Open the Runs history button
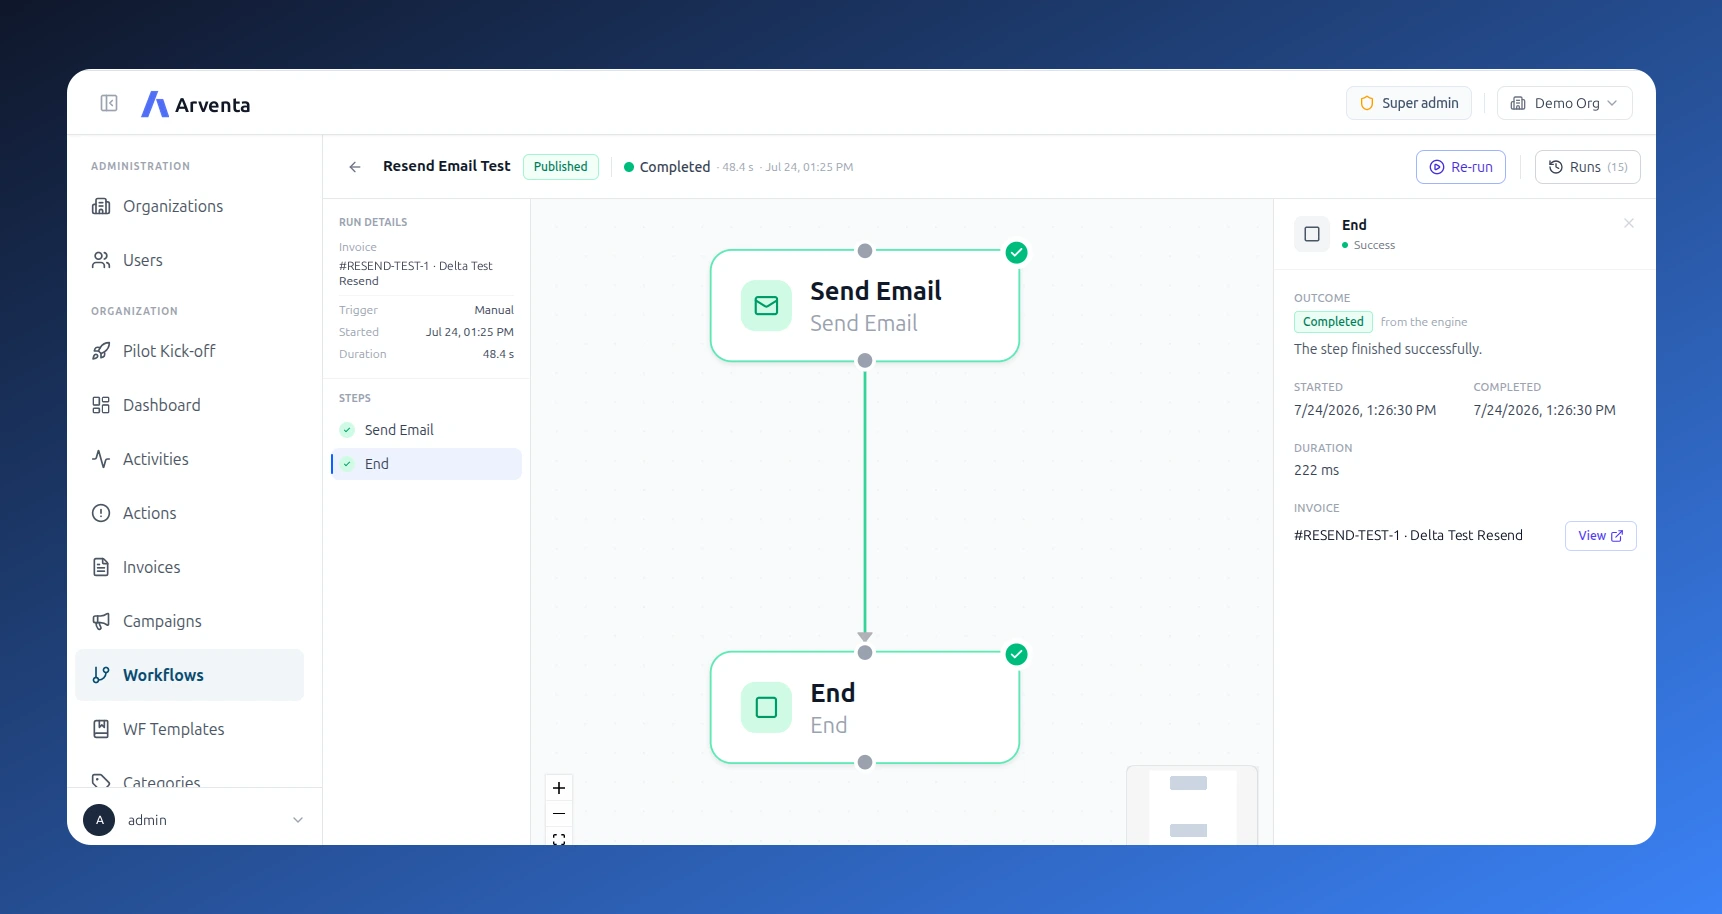The image size is (1722, 914). (x=1588, y=167)
